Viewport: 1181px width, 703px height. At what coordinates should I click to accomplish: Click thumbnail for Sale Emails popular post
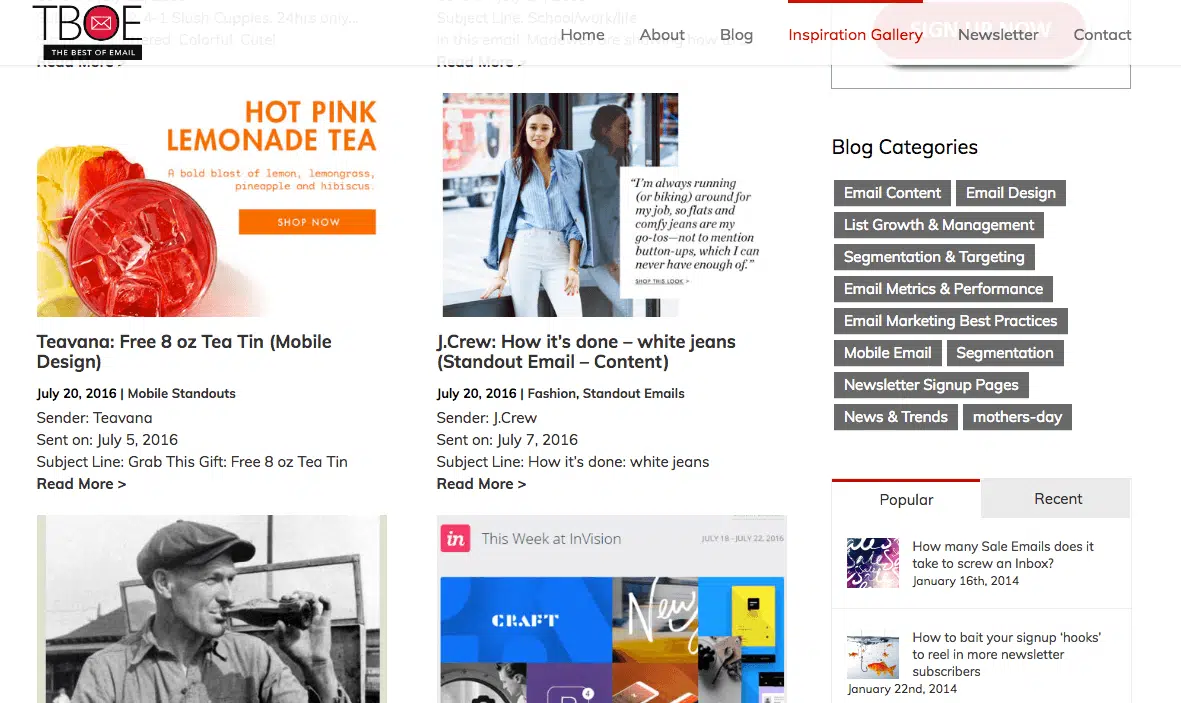pyautogui.click(x=873, y=563)
